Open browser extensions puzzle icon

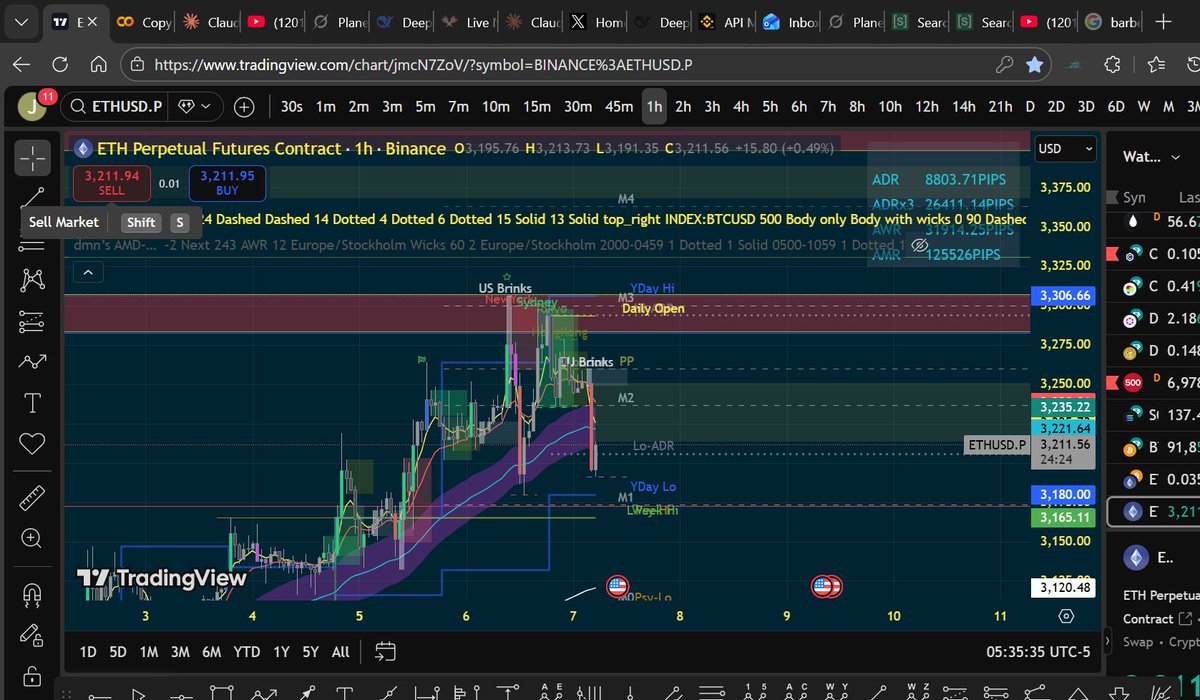pos(1113,65)
